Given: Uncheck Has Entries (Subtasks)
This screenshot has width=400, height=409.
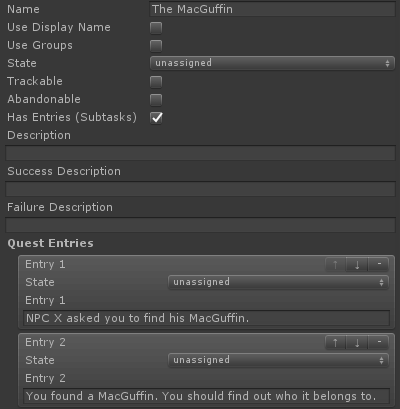Looking at the screenshot, I should coord(156,118).
